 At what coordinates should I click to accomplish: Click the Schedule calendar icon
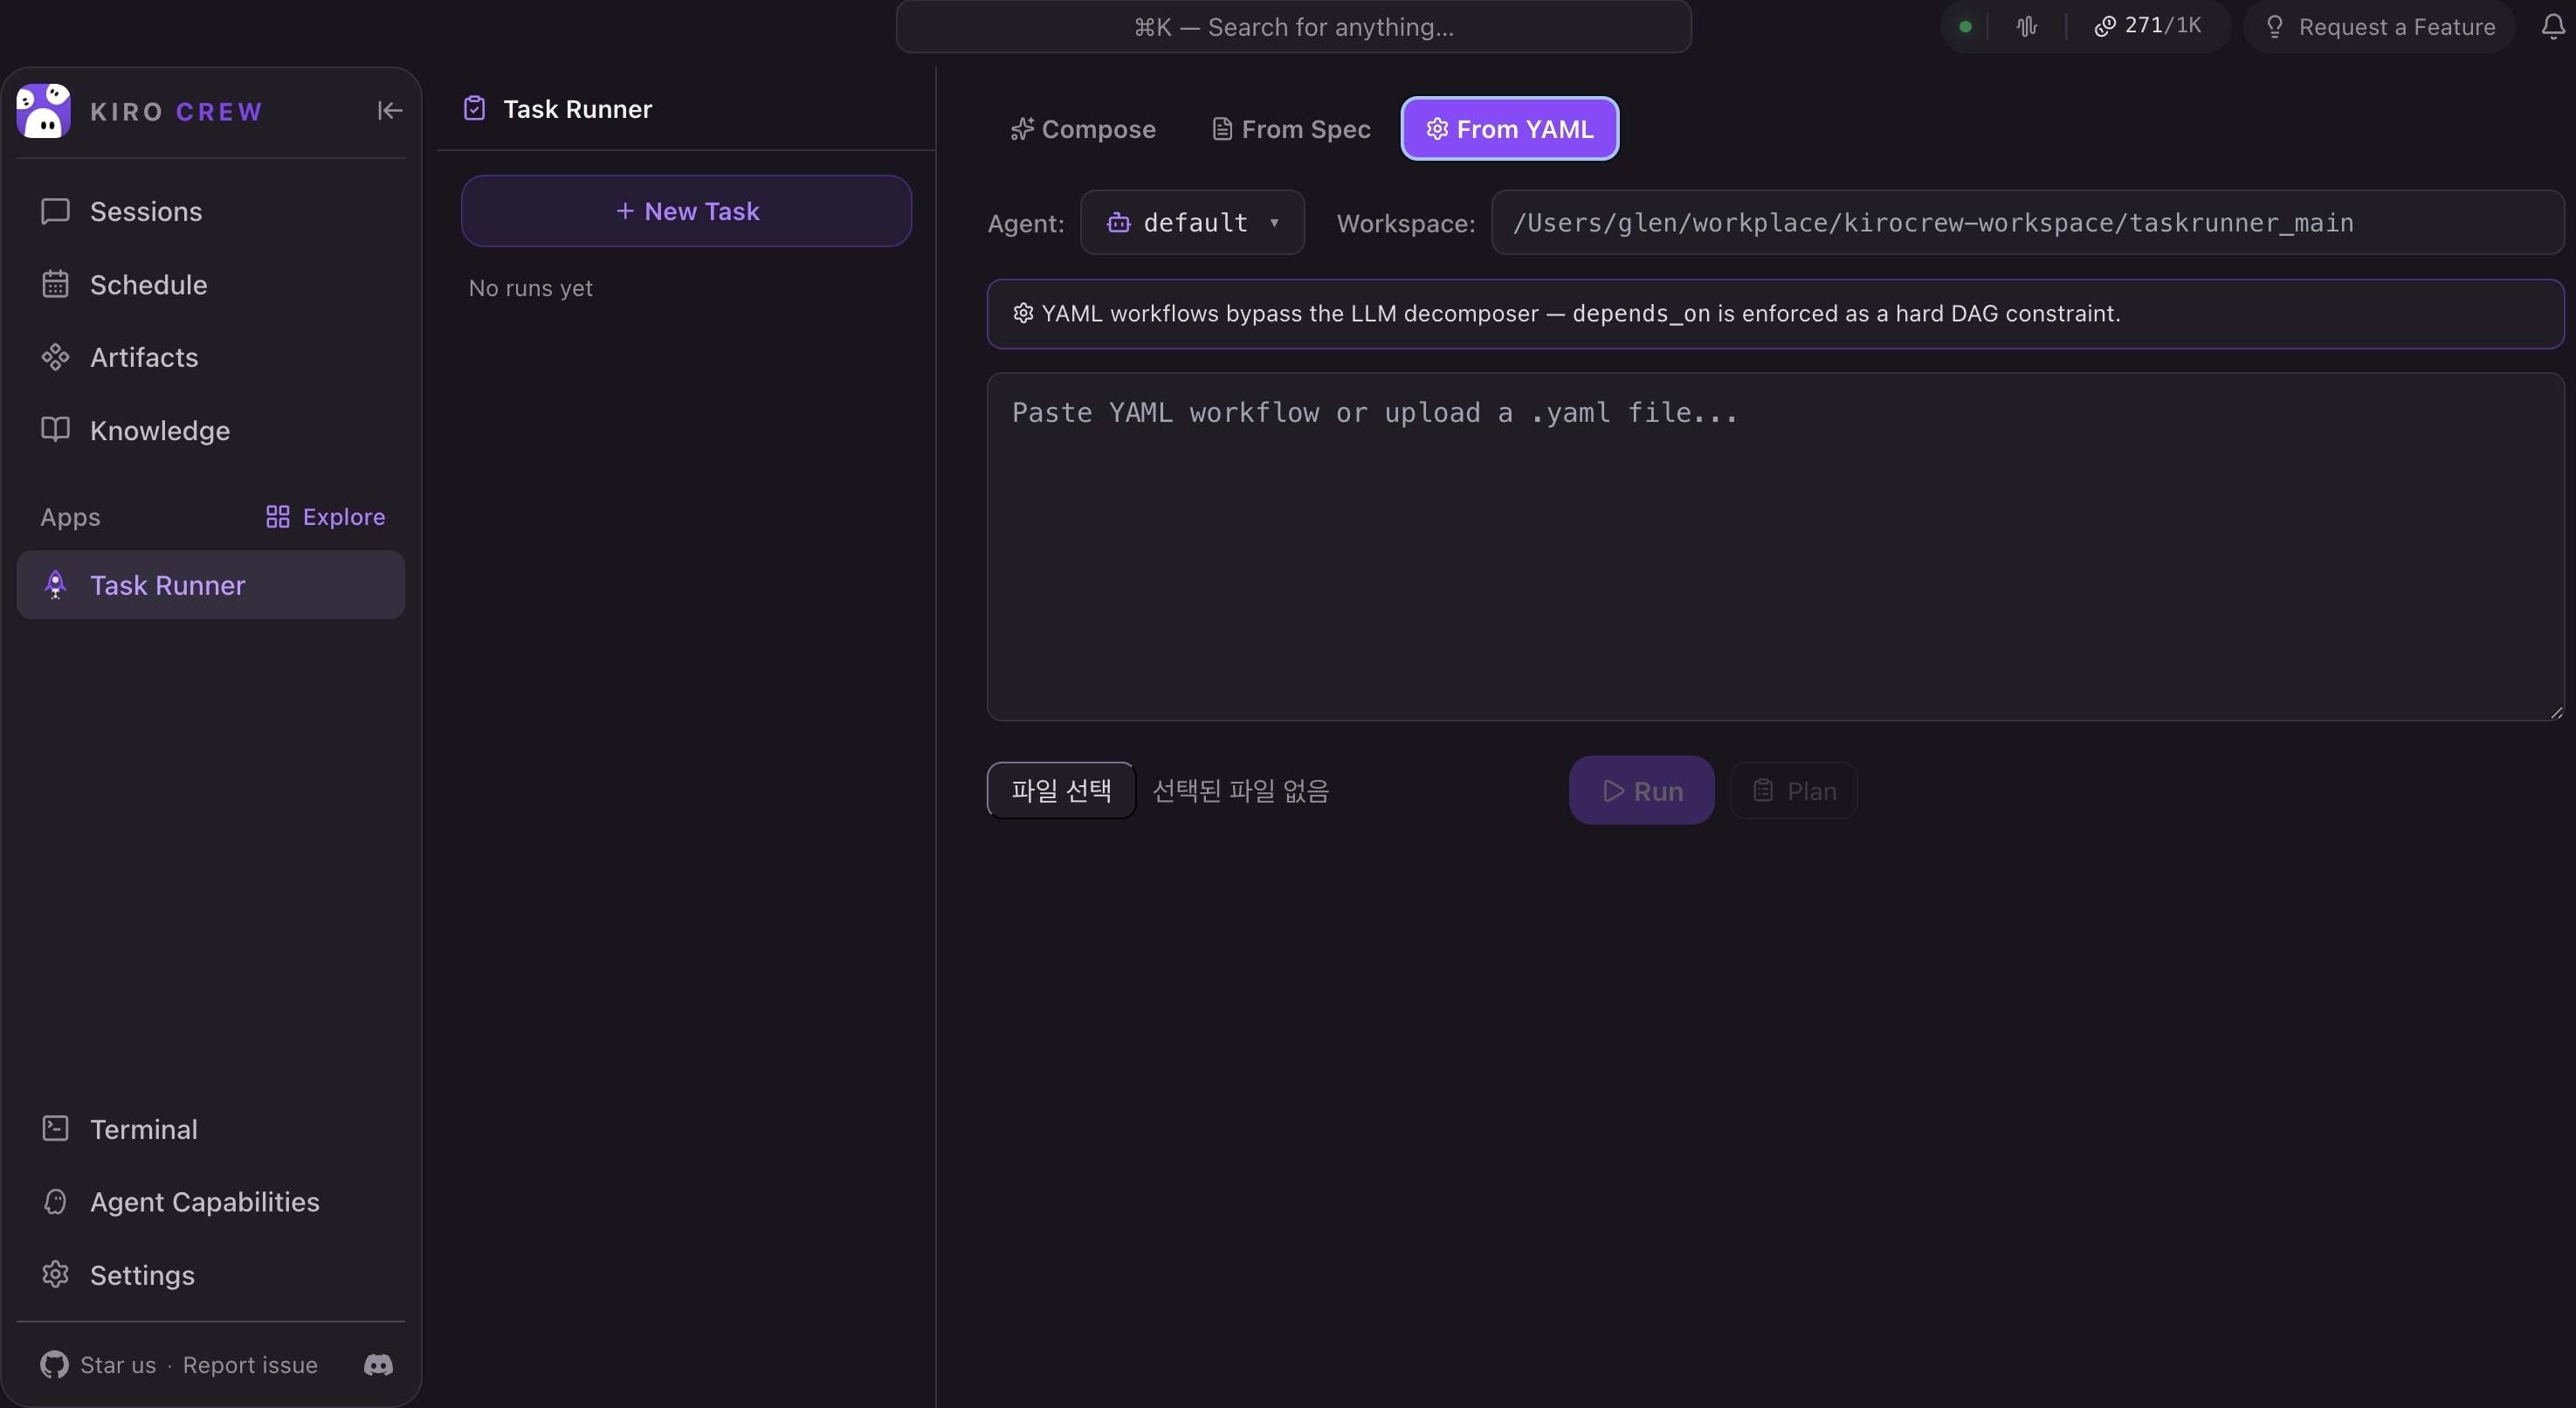point(55,284)
